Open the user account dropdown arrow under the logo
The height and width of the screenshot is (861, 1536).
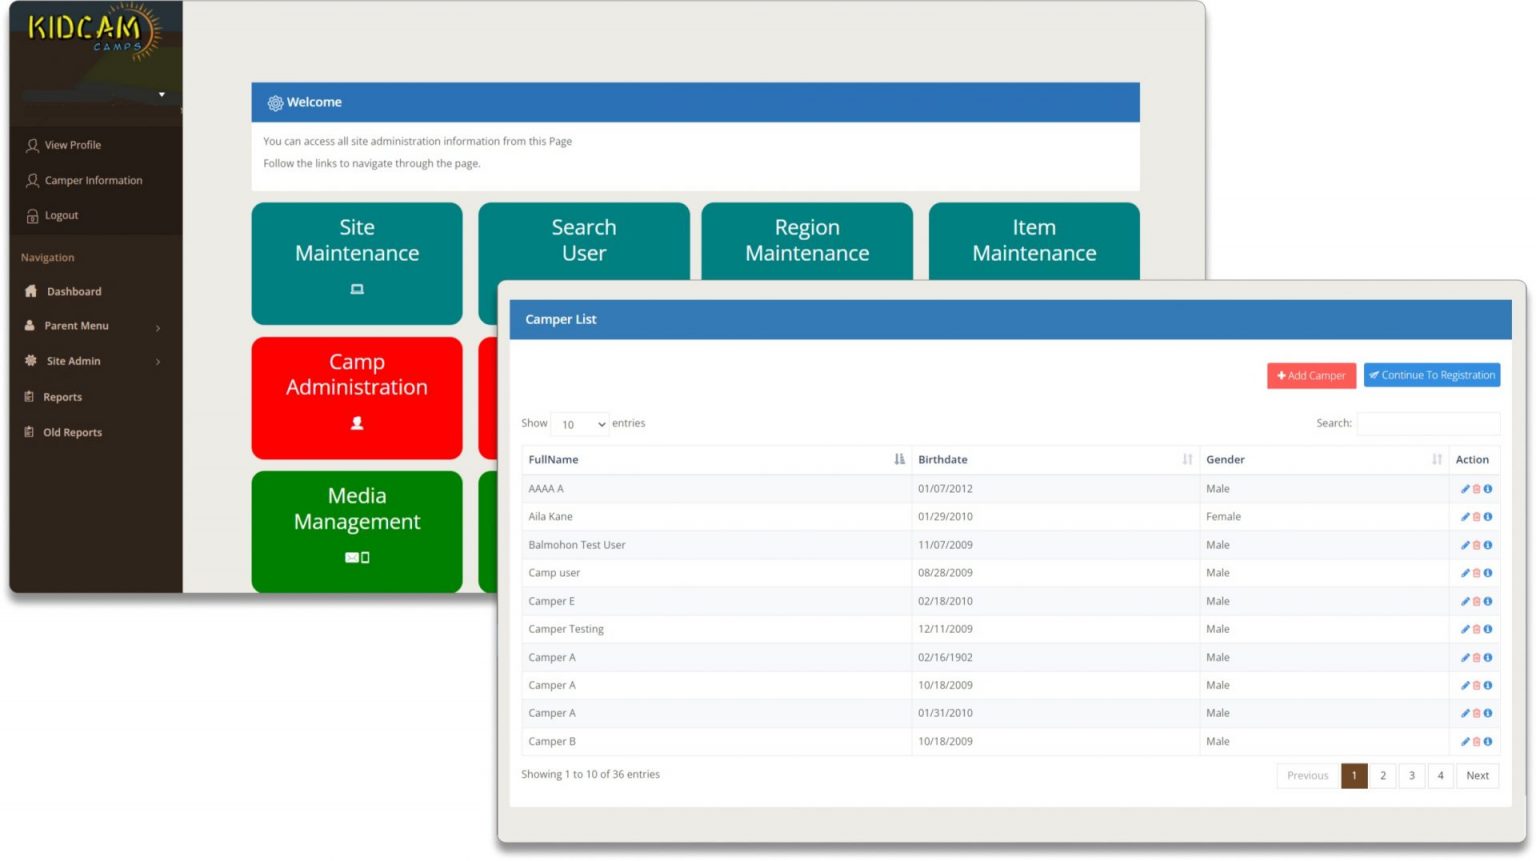point(161,95)
